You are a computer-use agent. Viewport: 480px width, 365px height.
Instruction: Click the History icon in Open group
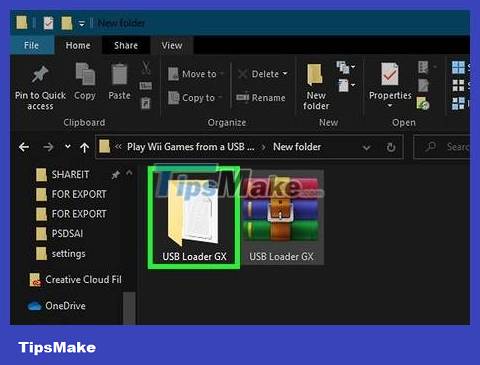pyautogui.click(x=423, y=103)
